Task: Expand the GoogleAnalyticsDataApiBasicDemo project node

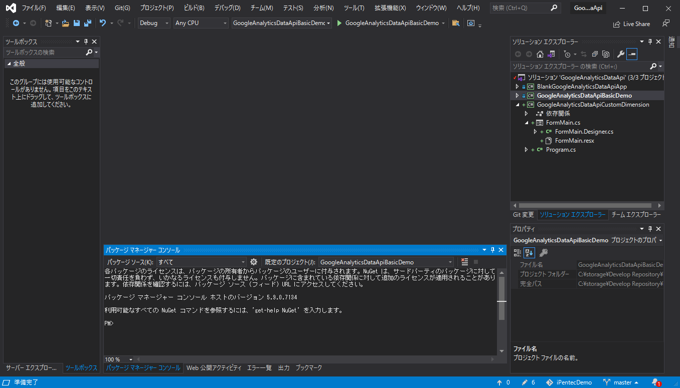Action: pos(517,96)
